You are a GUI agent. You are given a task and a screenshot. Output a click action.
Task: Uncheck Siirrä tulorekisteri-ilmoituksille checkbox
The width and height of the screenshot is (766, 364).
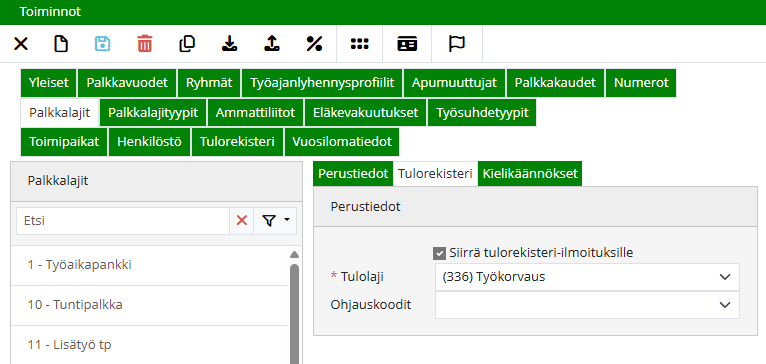tap(439, 254)
